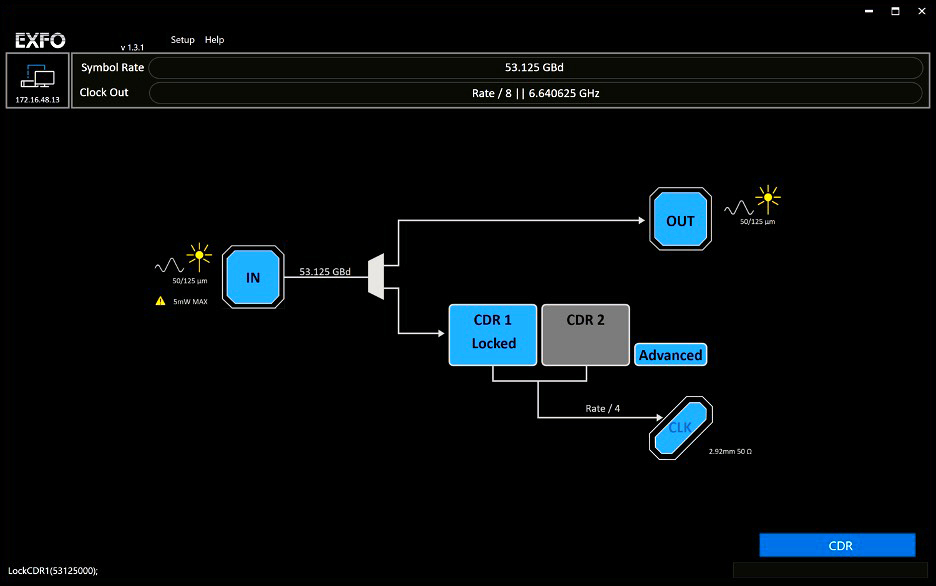The height and width of the screenshot is (586, 936).
Task: Click the '53.125 GBd' line label
Action: pyautogui.click(x=325, y=272)
